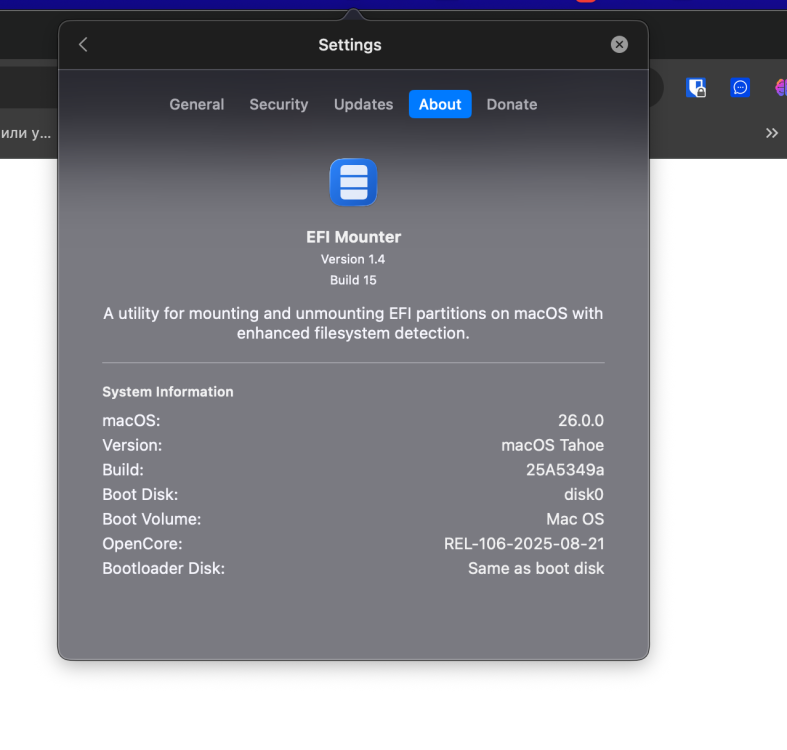
Task: Click the EFI Mounter title text
Action: coord(353,237)
